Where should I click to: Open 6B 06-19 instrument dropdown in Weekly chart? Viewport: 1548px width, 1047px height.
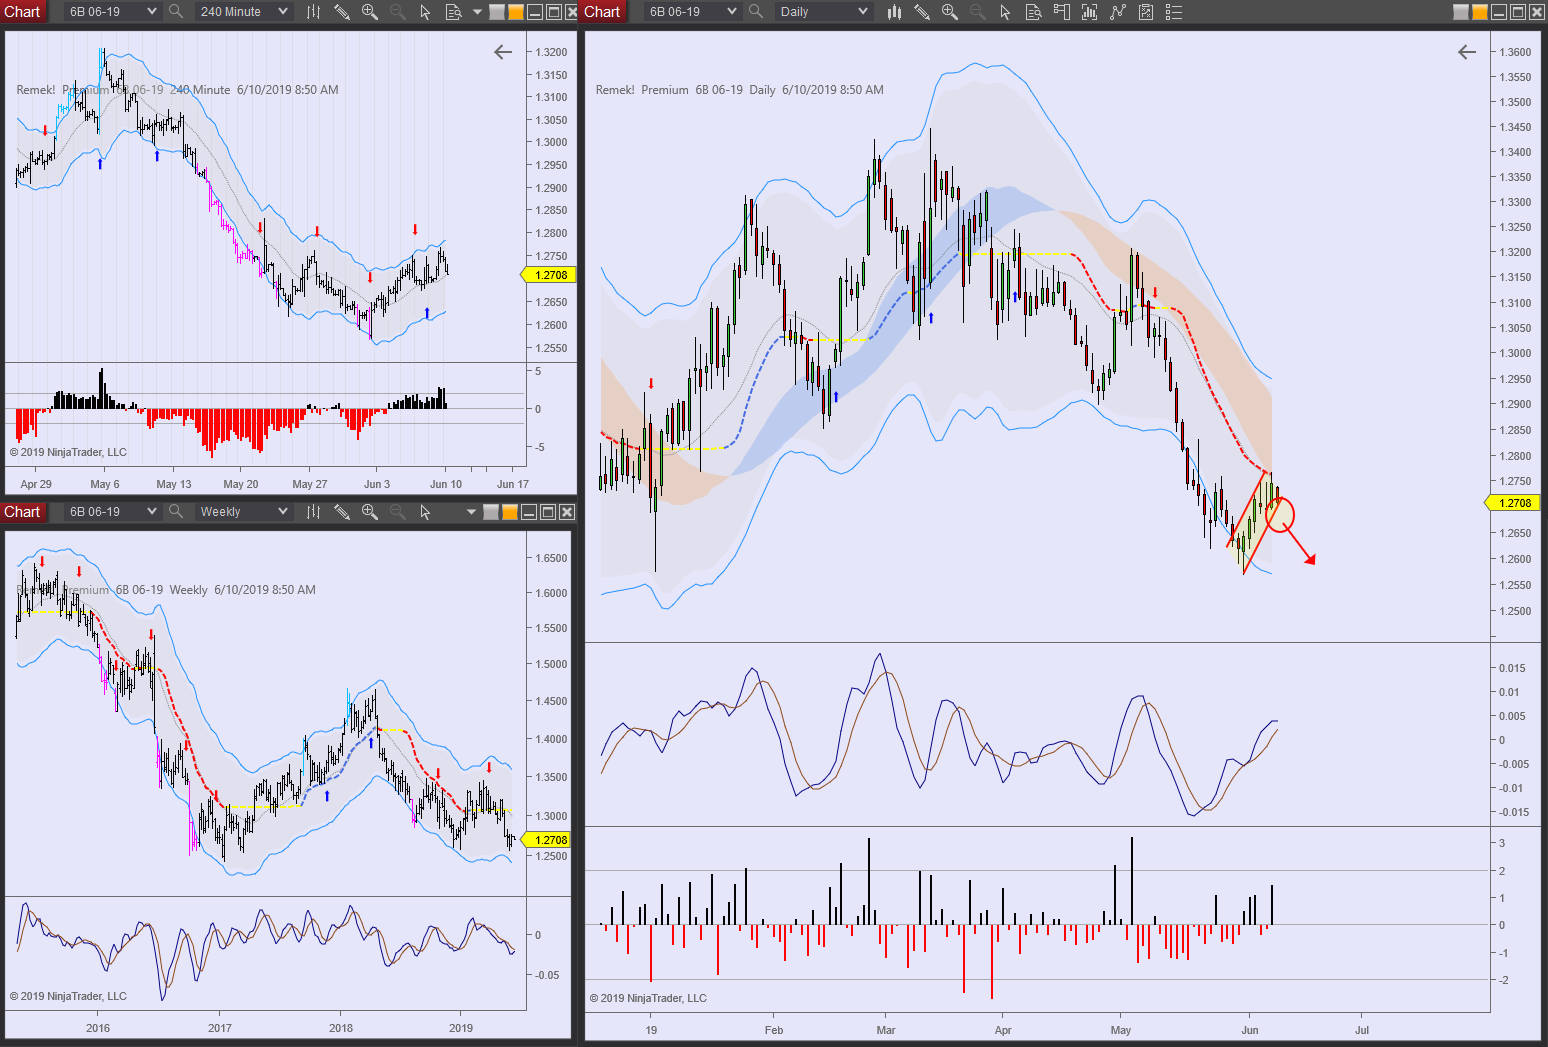point(112,511)
